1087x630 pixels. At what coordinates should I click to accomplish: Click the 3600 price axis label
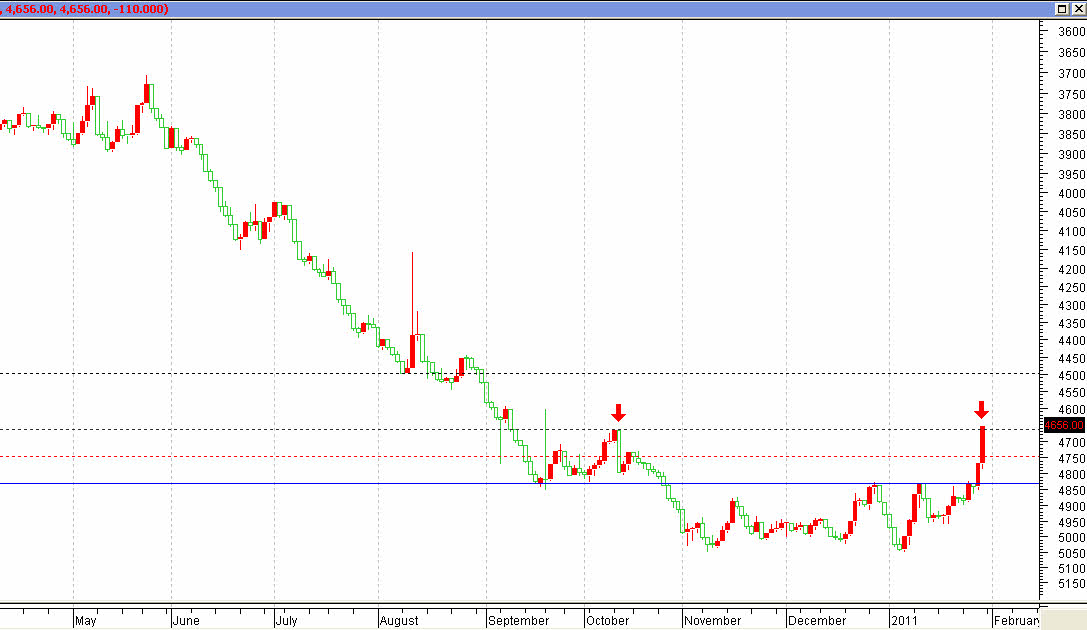pyautogui.click(x=1072, y=32)
